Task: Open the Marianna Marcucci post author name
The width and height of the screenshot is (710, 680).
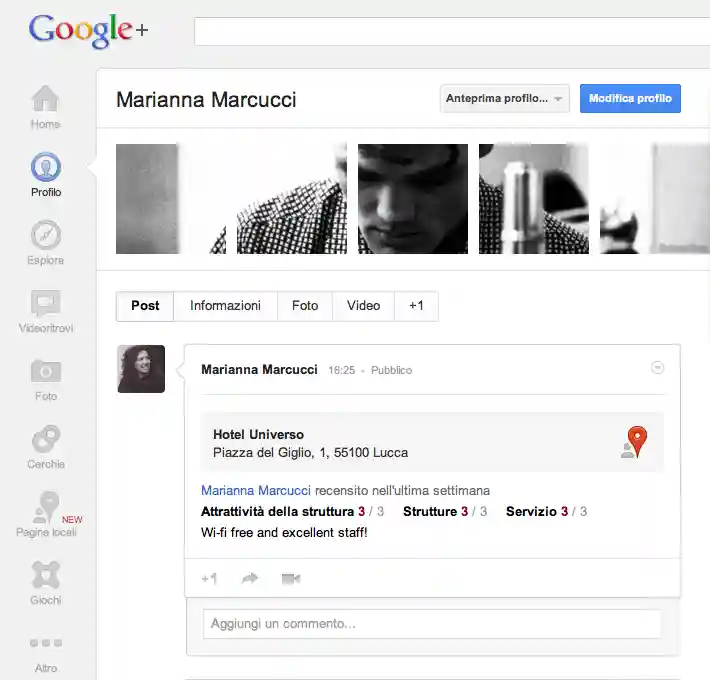Action: click(x=259, y=370)
